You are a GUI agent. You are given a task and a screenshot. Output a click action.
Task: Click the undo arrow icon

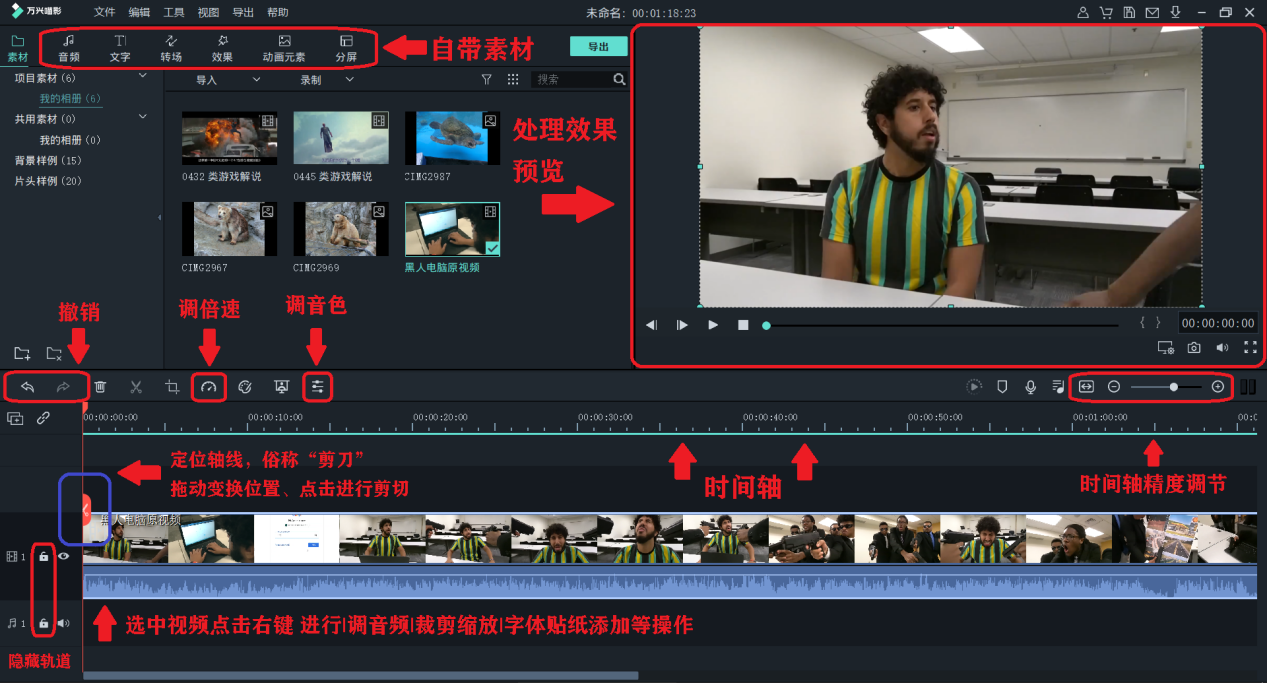(27, 387)
